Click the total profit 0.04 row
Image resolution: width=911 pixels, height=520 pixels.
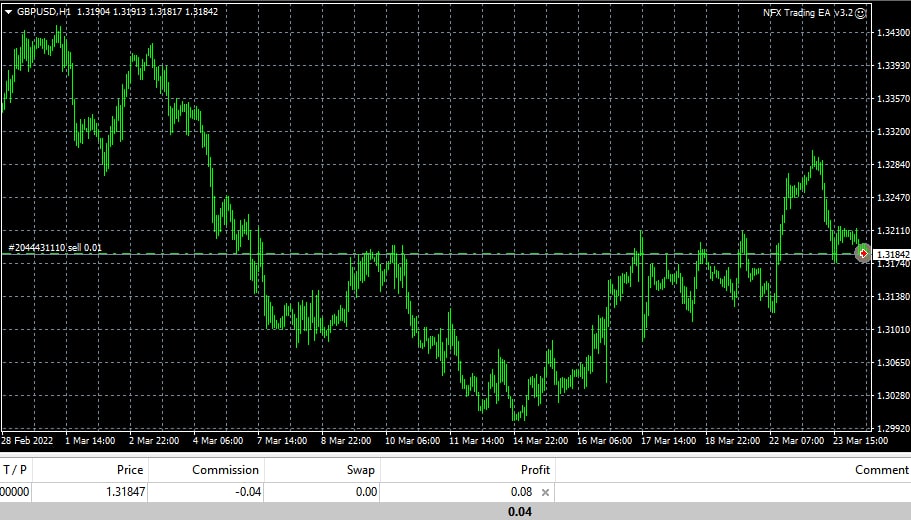point(456,511)
